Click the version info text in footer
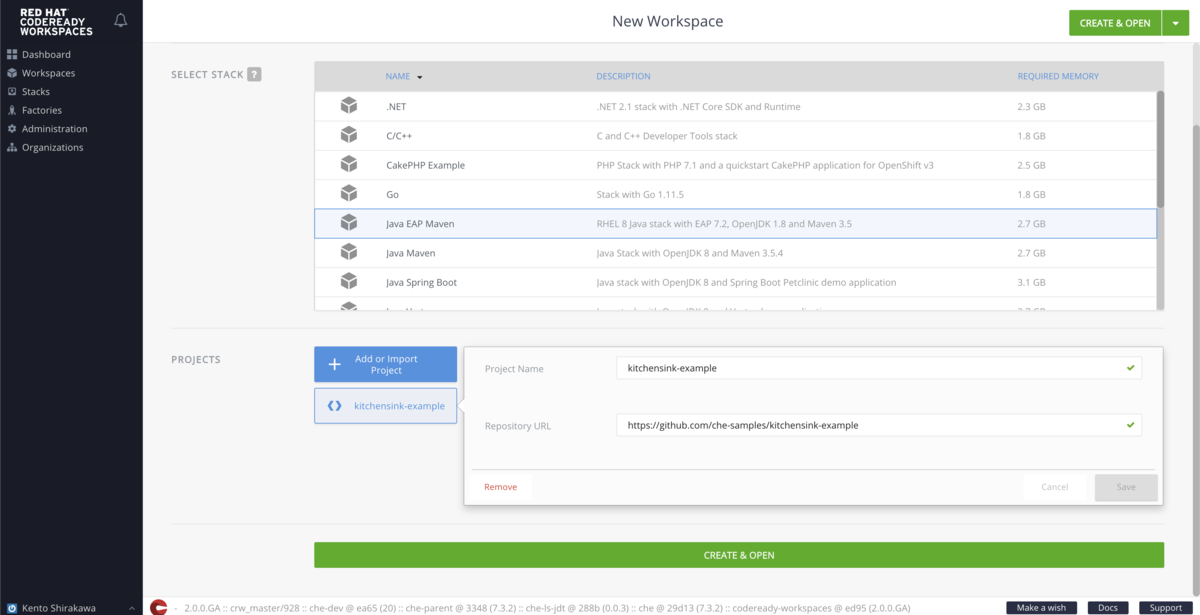This screenshot has height=615, width=1200. click(x=547, y=608)
